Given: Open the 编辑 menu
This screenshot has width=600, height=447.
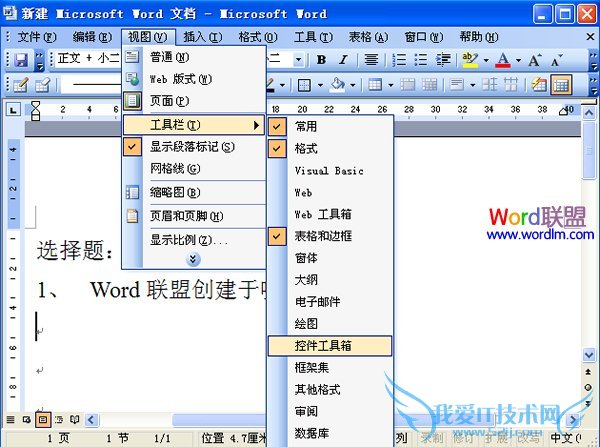Looking at the screenshot, I should click(92, 37).
